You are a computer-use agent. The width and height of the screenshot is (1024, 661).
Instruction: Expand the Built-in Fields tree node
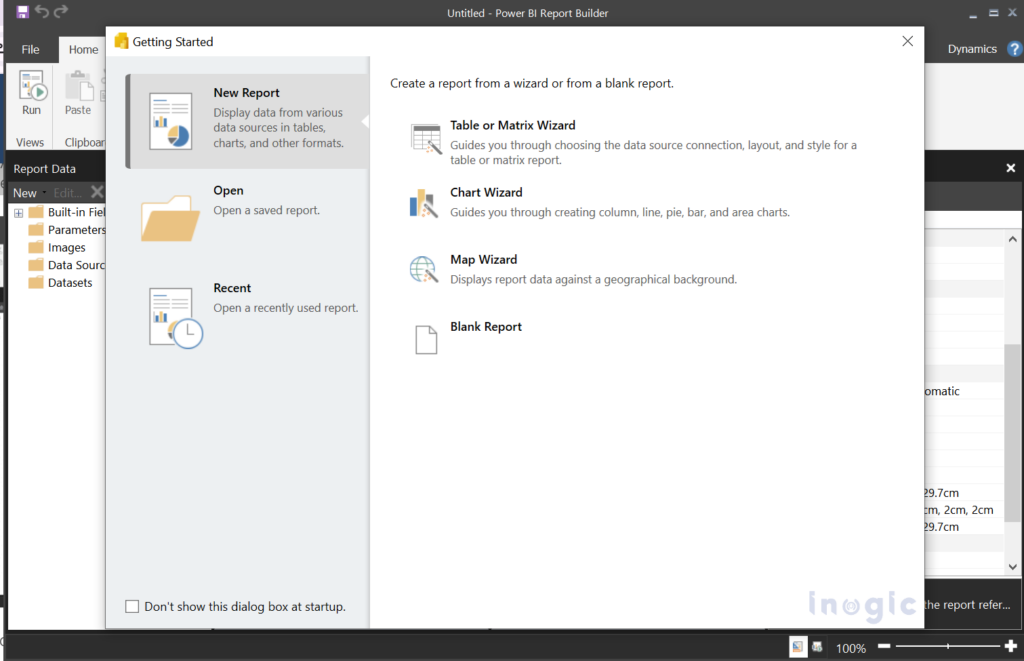point(20,211)
